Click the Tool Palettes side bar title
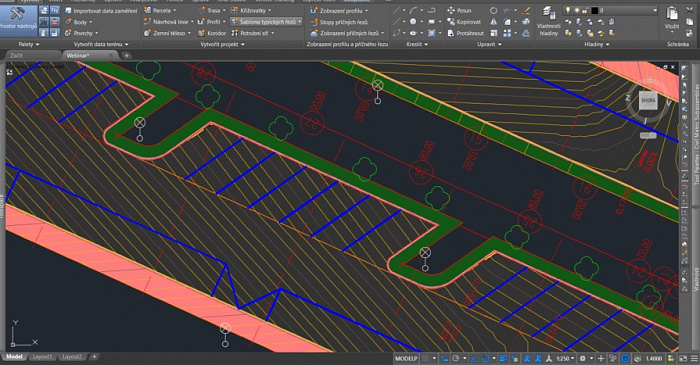This screenshot has height=365, width=700. 696,134
